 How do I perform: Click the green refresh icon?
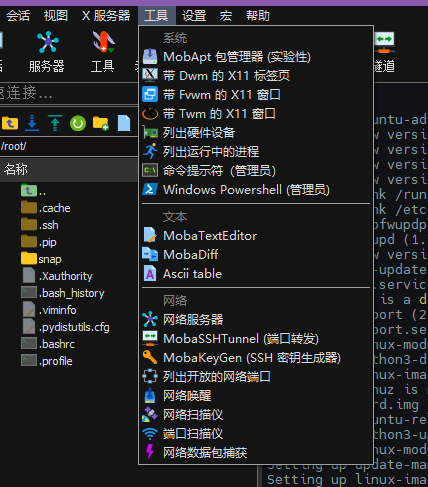point(78,123)
